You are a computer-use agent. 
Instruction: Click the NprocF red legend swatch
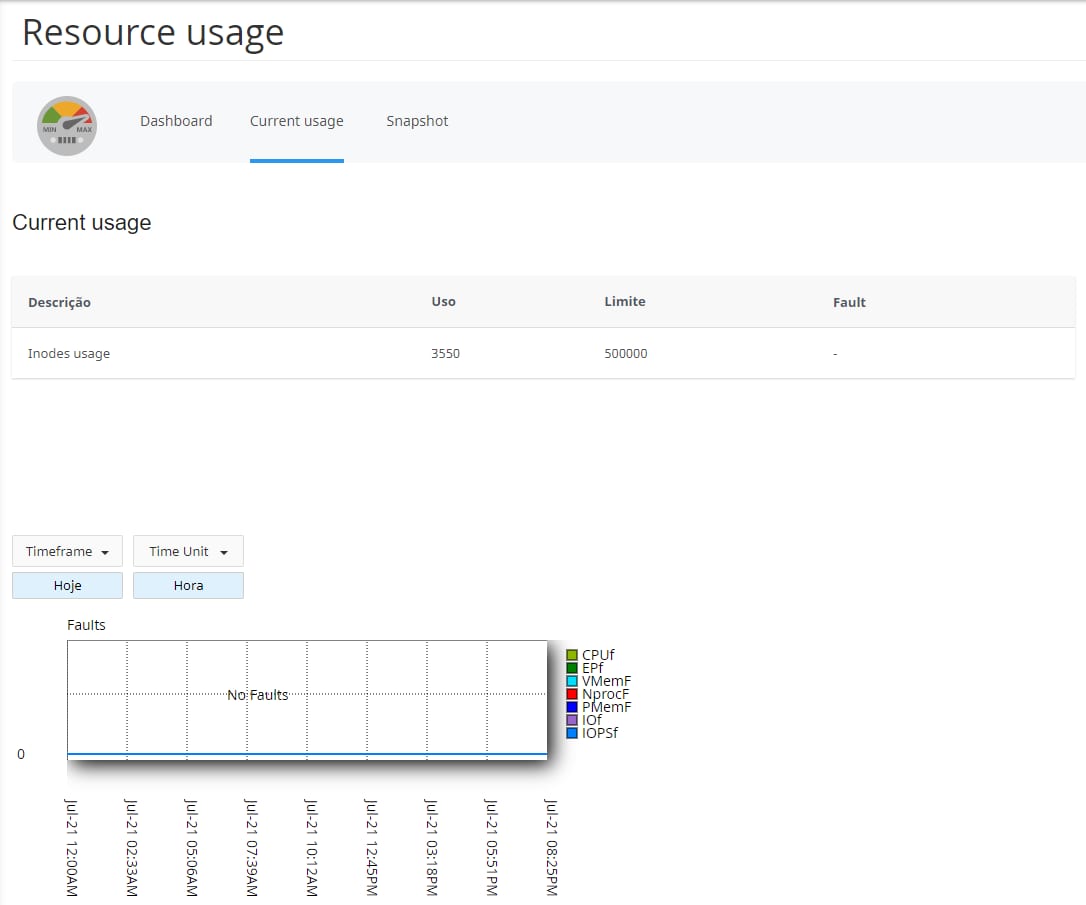coord(572,694)
